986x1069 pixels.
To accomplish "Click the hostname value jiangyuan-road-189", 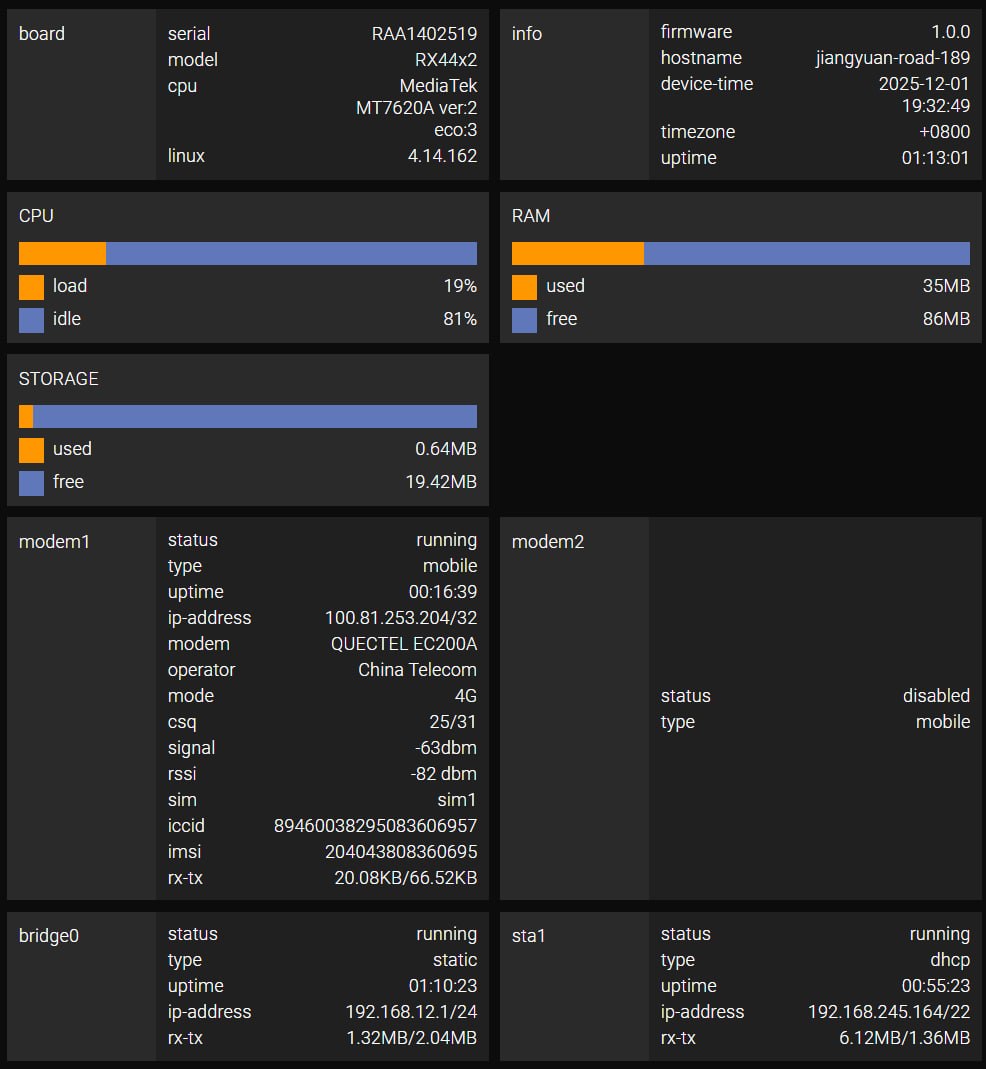I will (892, 58).
